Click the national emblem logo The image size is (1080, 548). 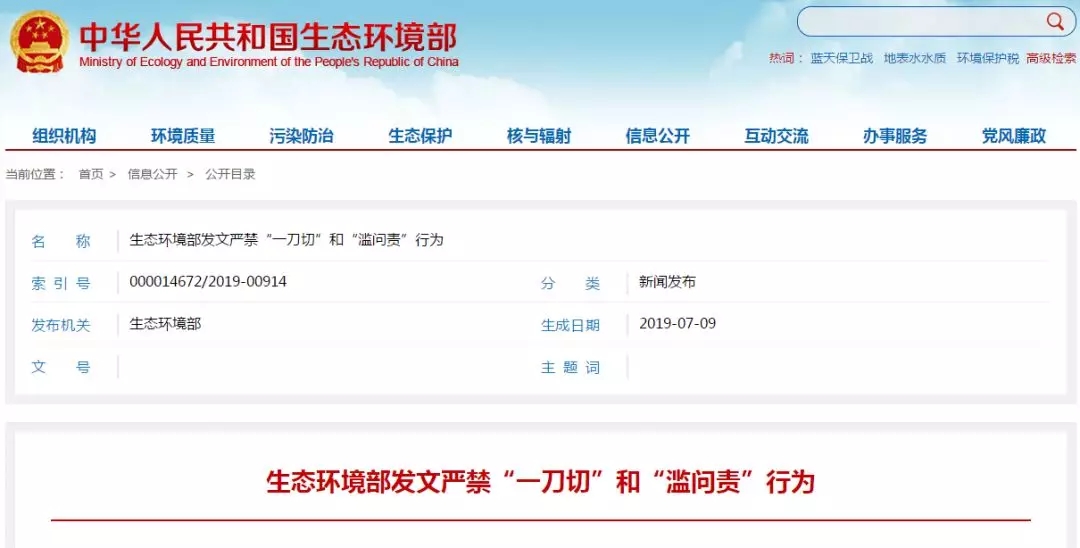pos(40,43)
